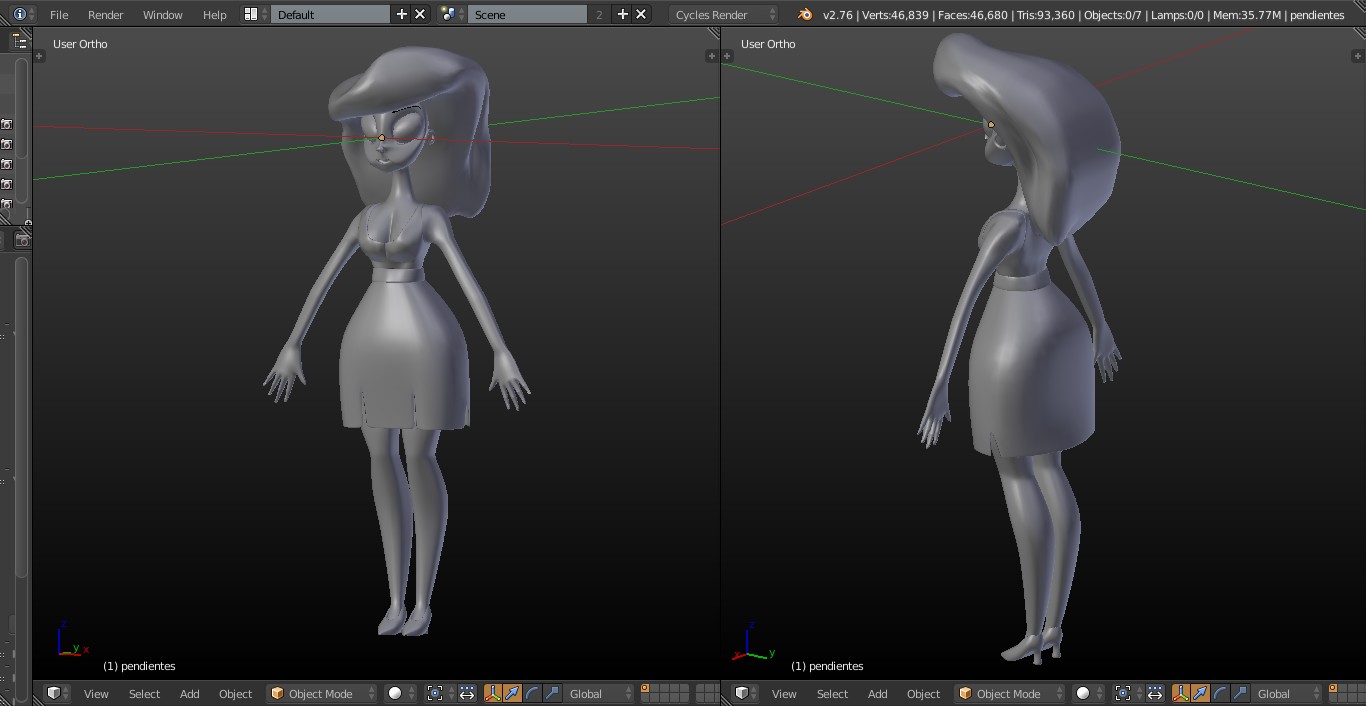The width and height of the screenshot is (1366, 706).
Task: Open the right viewport Add menu
Action: [x=877, y=694]
